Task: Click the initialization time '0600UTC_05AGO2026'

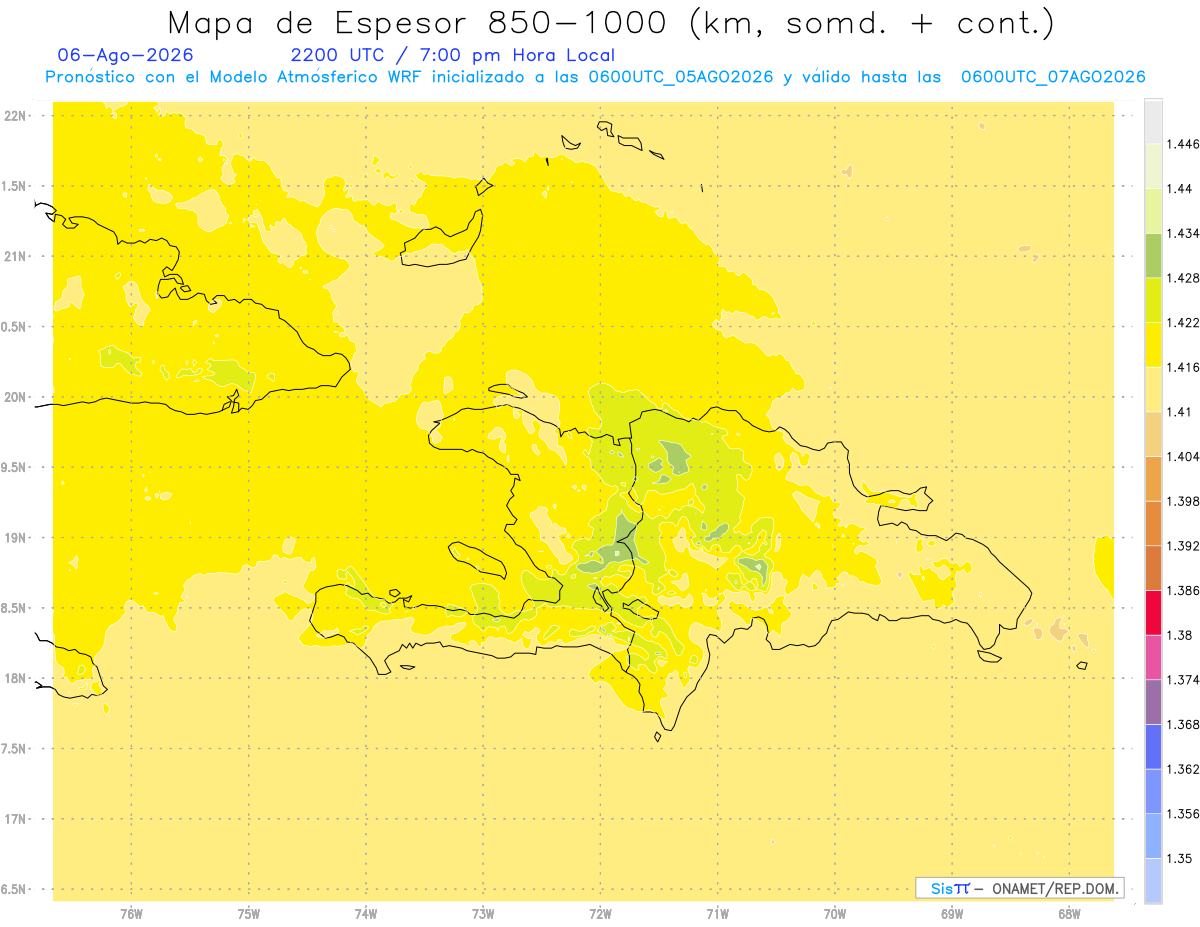Action: click(681, 77)
